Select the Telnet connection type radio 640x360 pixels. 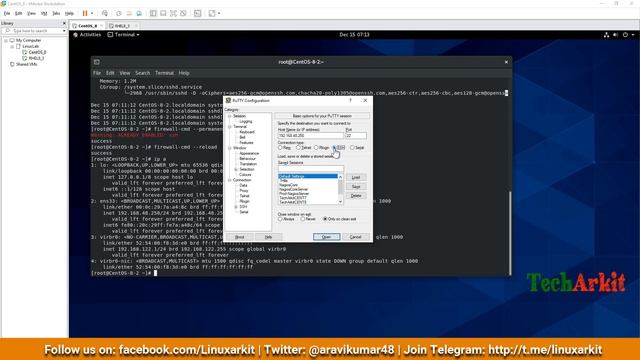(x=298, y=148)
